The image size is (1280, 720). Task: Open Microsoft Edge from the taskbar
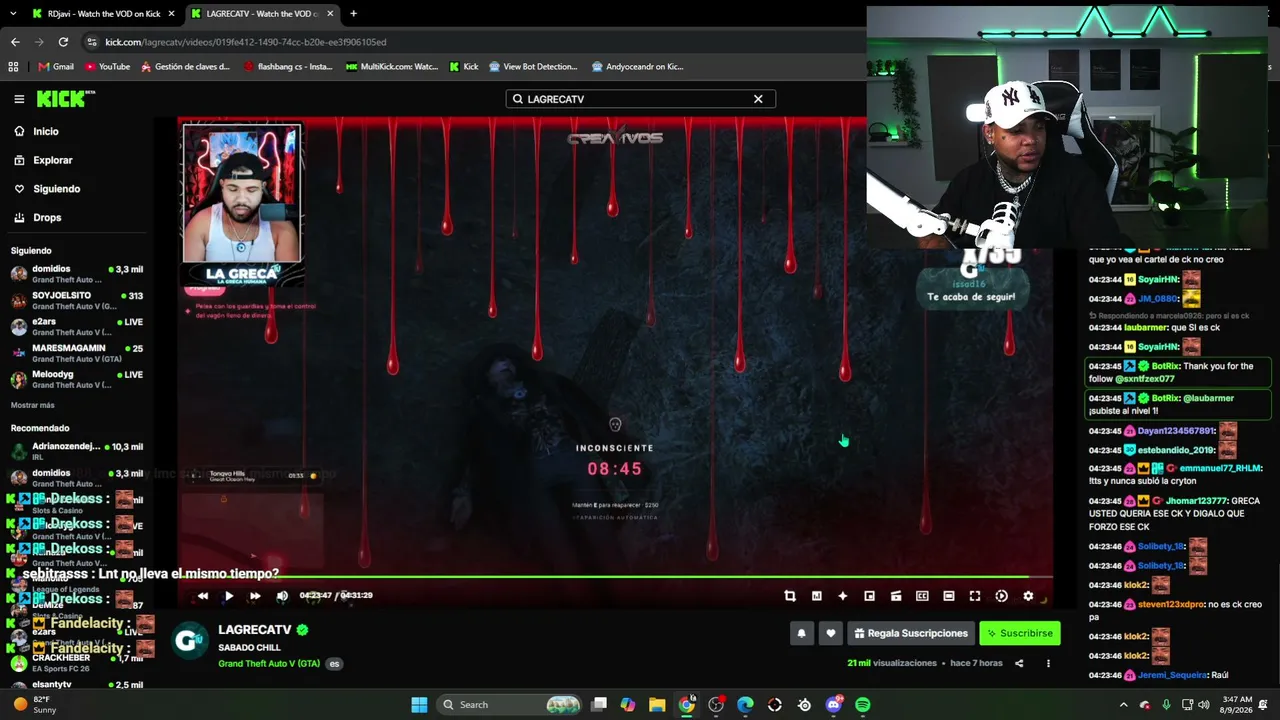pos(745,705)
